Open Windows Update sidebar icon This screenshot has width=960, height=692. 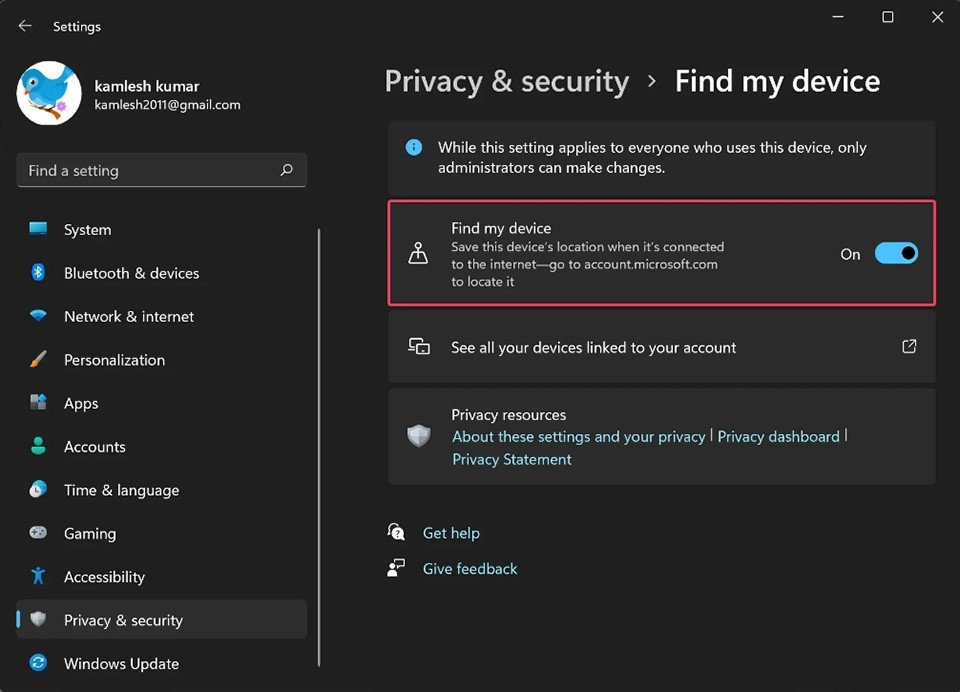37,663
